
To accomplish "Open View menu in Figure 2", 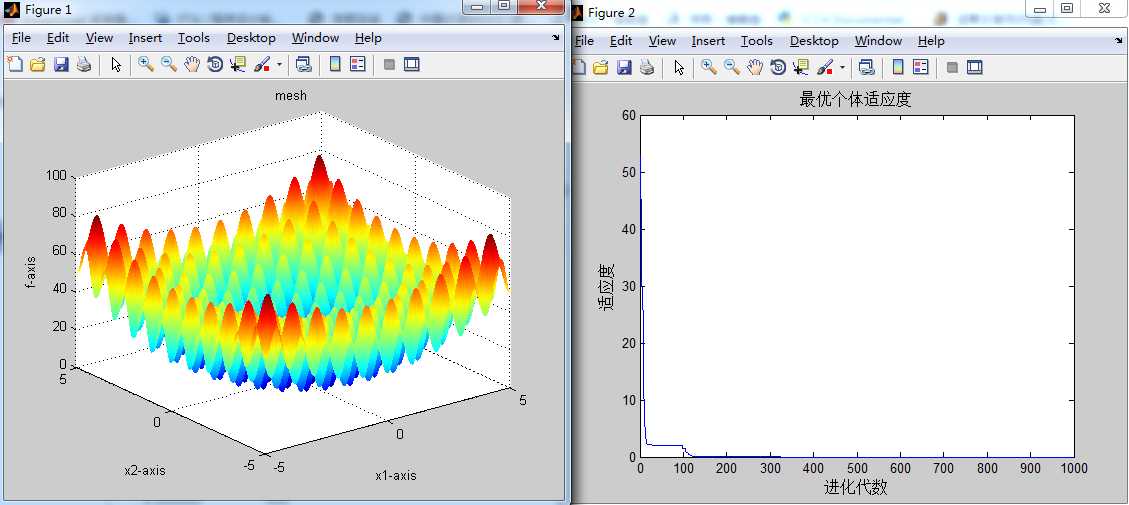I will 662,41.
